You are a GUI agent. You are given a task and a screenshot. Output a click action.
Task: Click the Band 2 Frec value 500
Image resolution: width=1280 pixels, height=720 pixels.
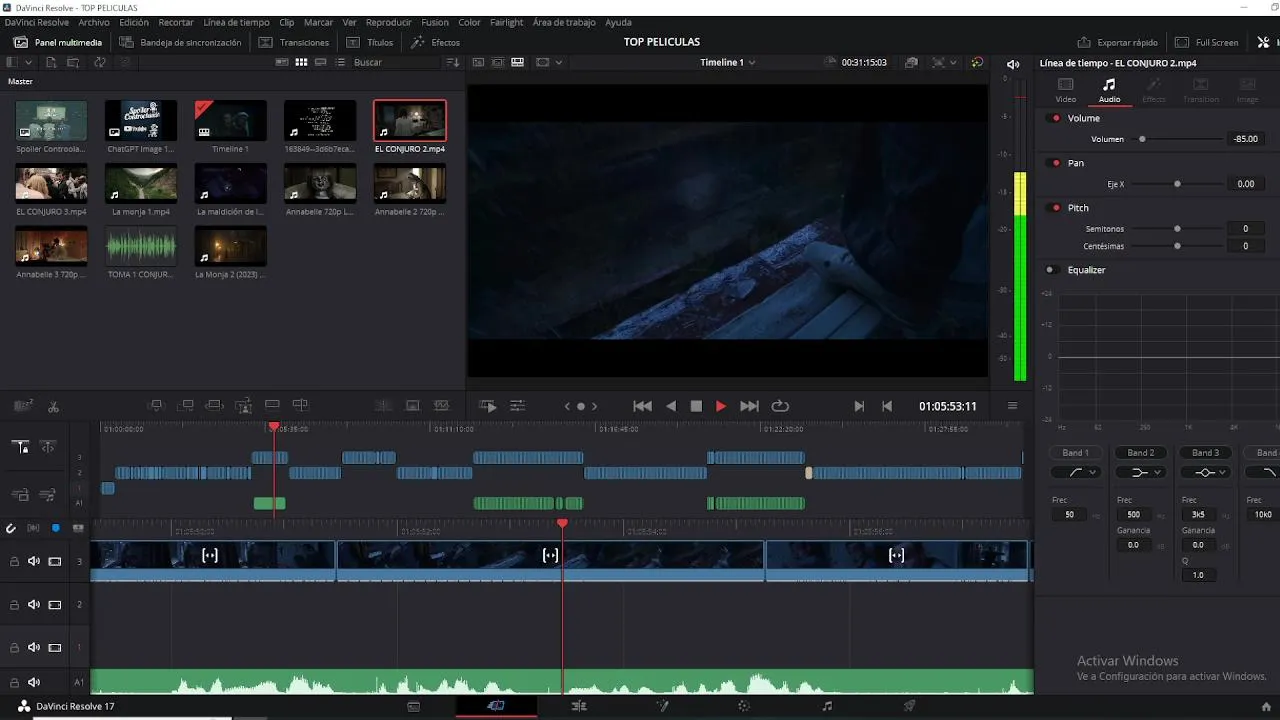(x=1133, y=515)
